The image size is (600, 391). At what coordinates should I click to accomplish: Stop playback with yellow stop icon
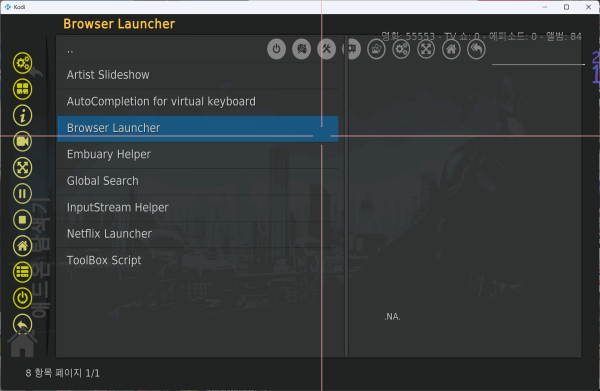click(x=23, y=220)
